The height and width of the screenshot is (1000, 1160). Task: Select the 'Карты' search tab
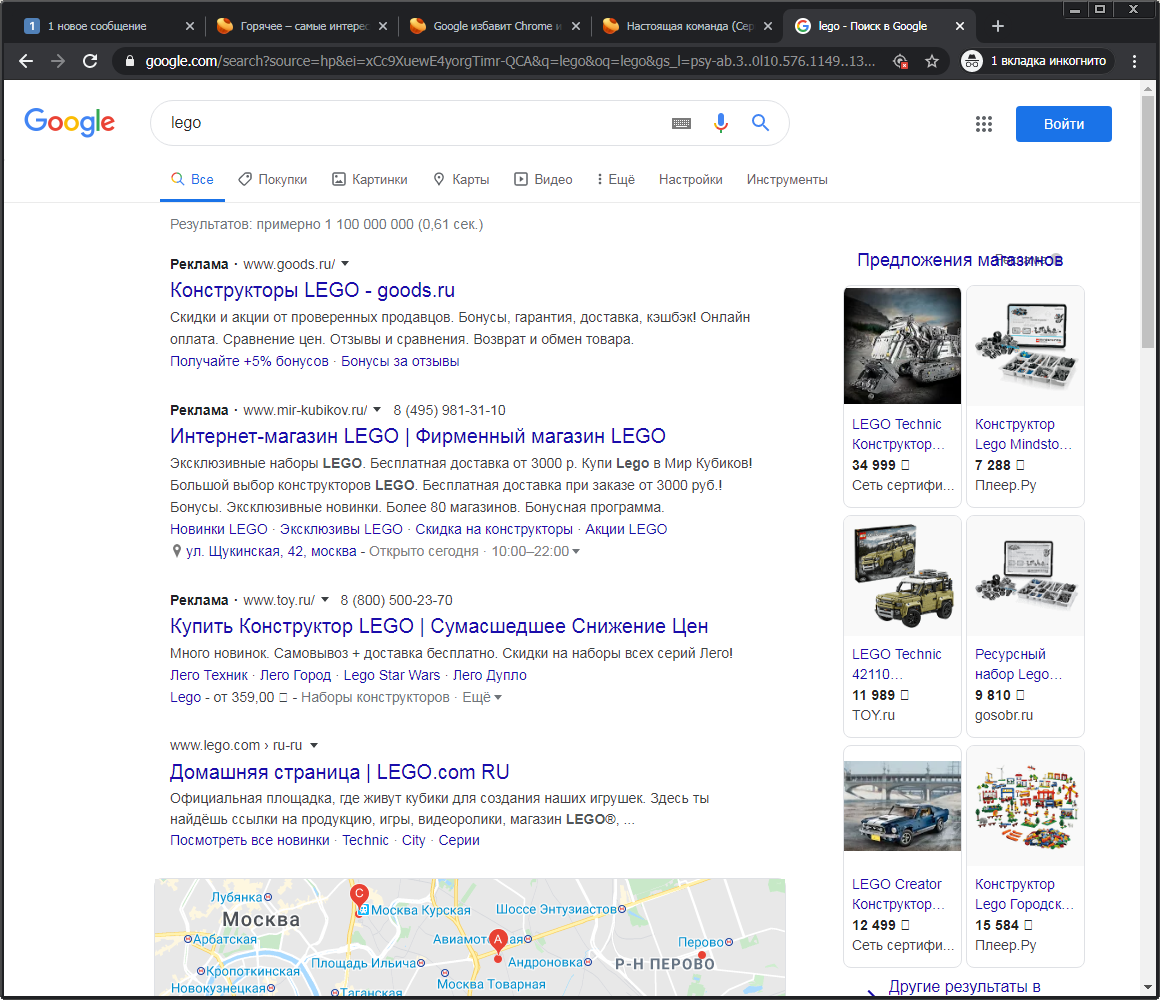click(x=462, y=180)
